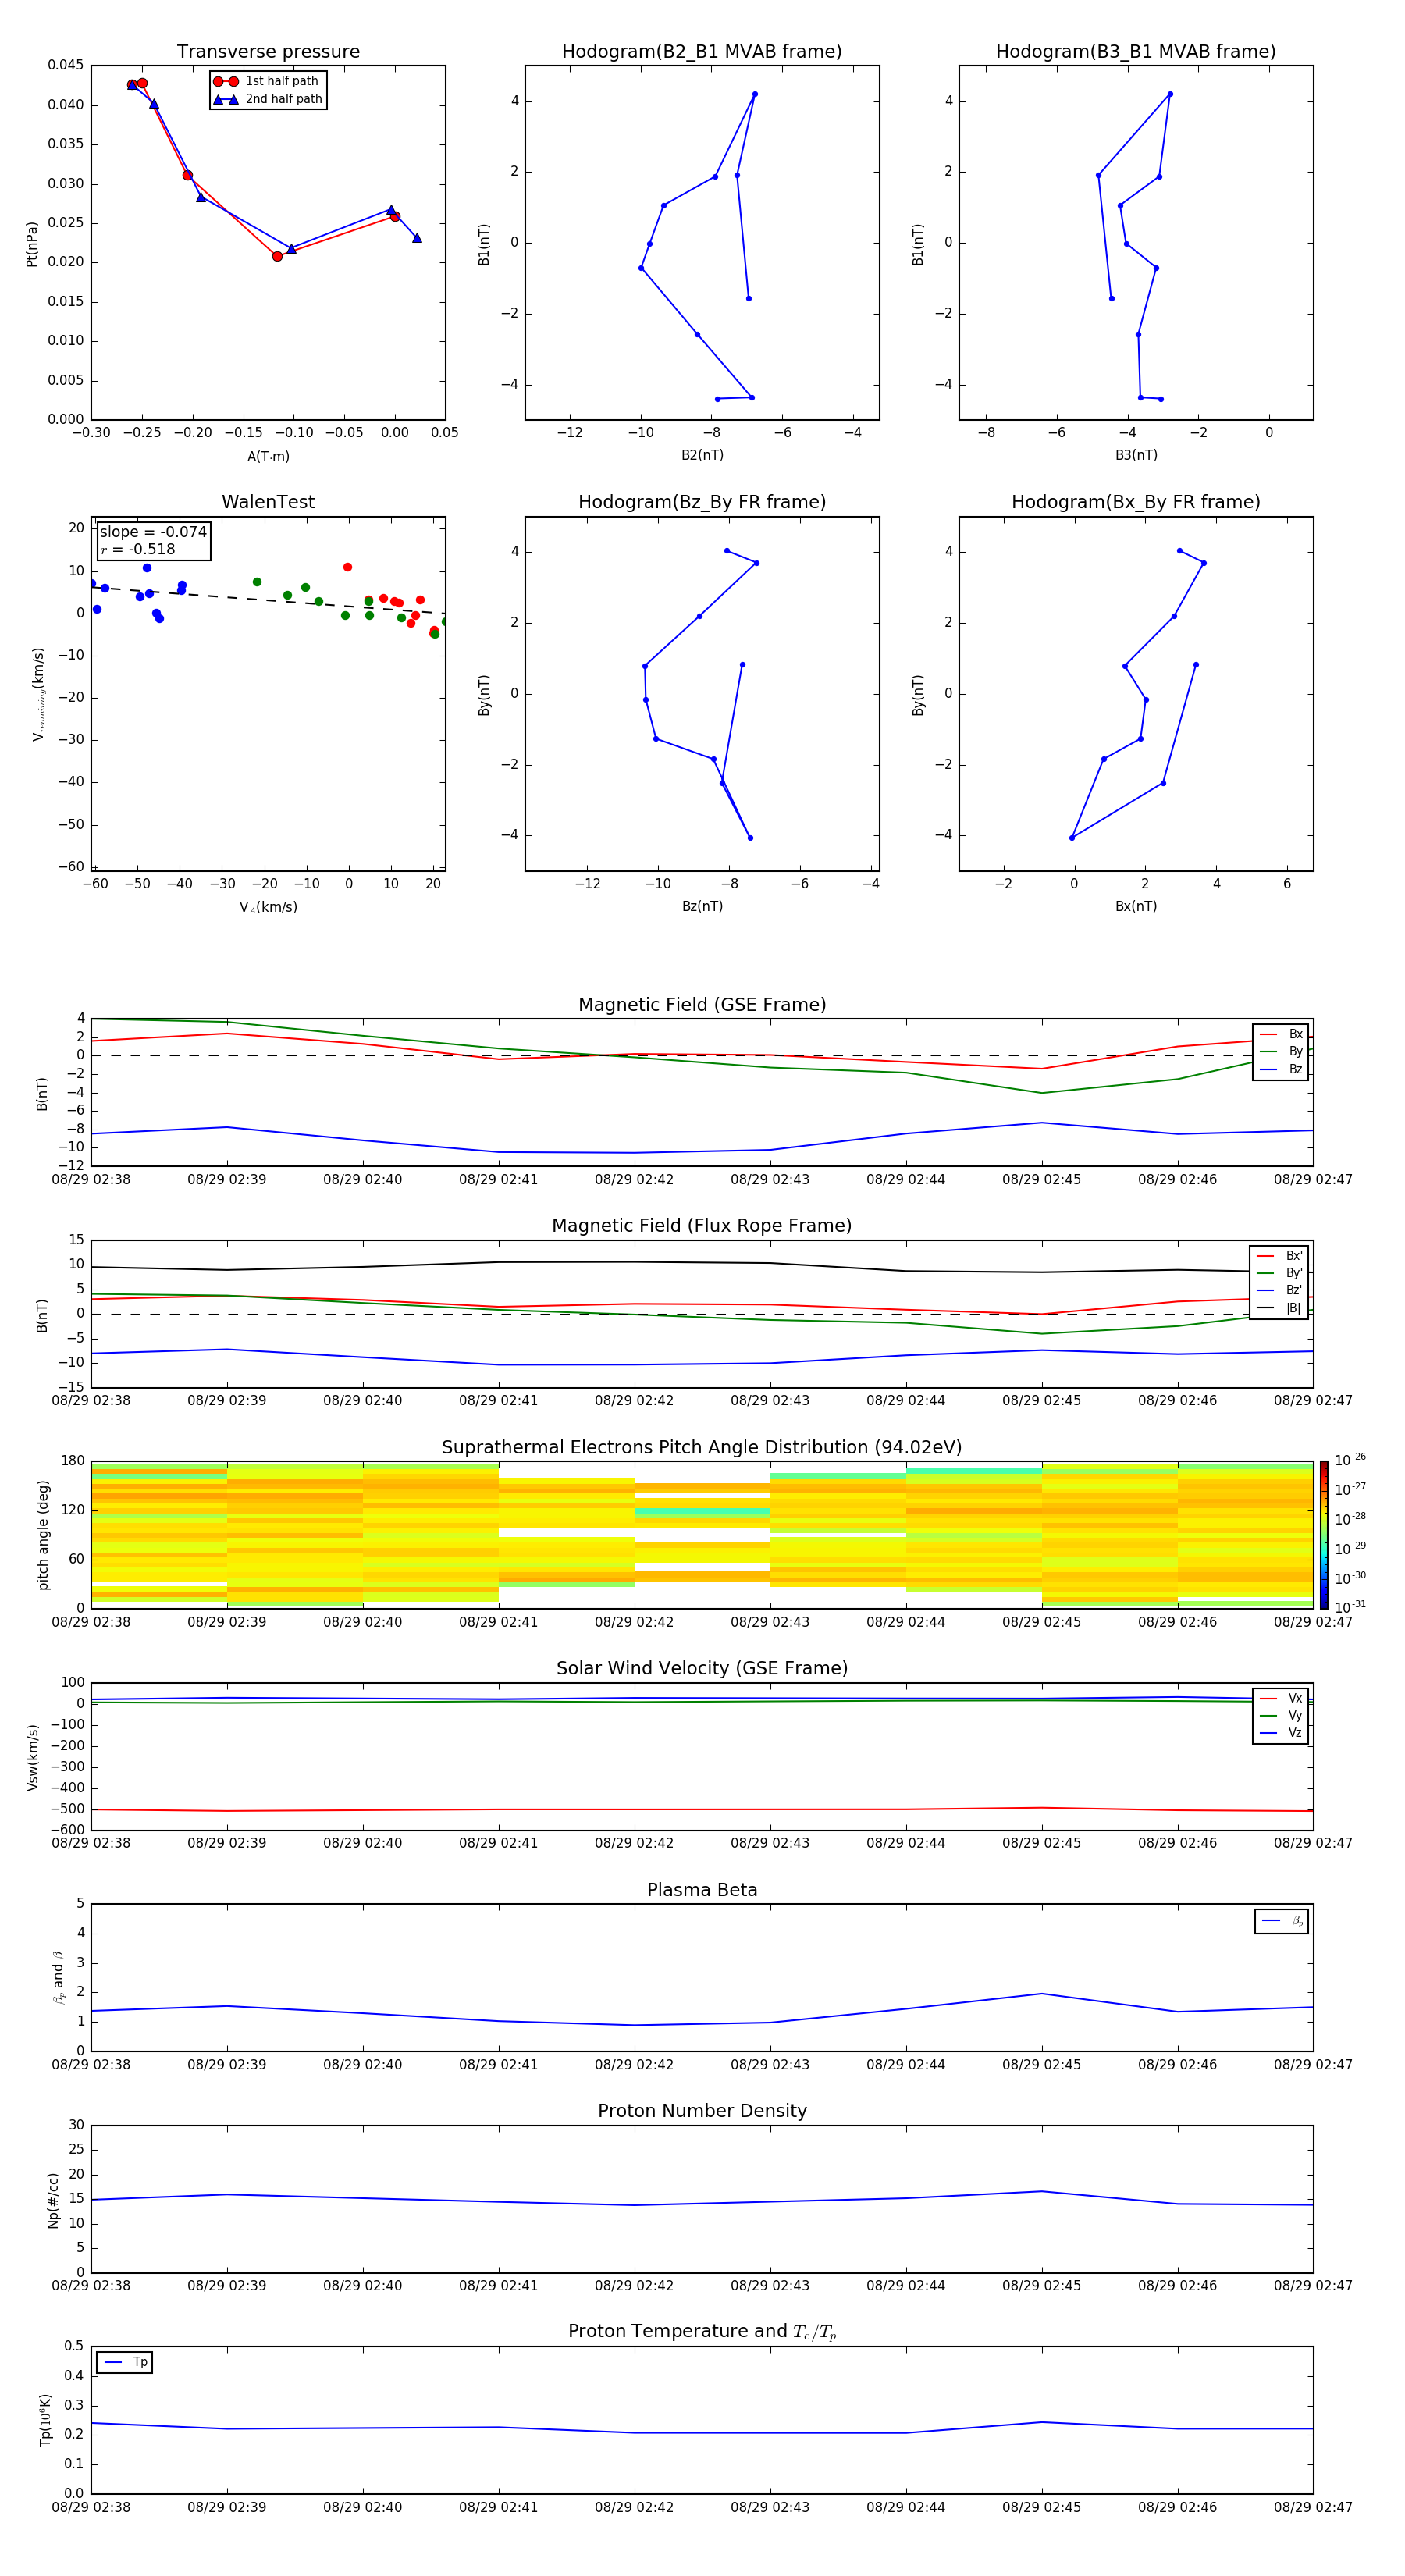This screenshot has width=1405, height=2576.
Task: Click the "0.045" tick on Transverse pressure
Action: coord(66,65)
